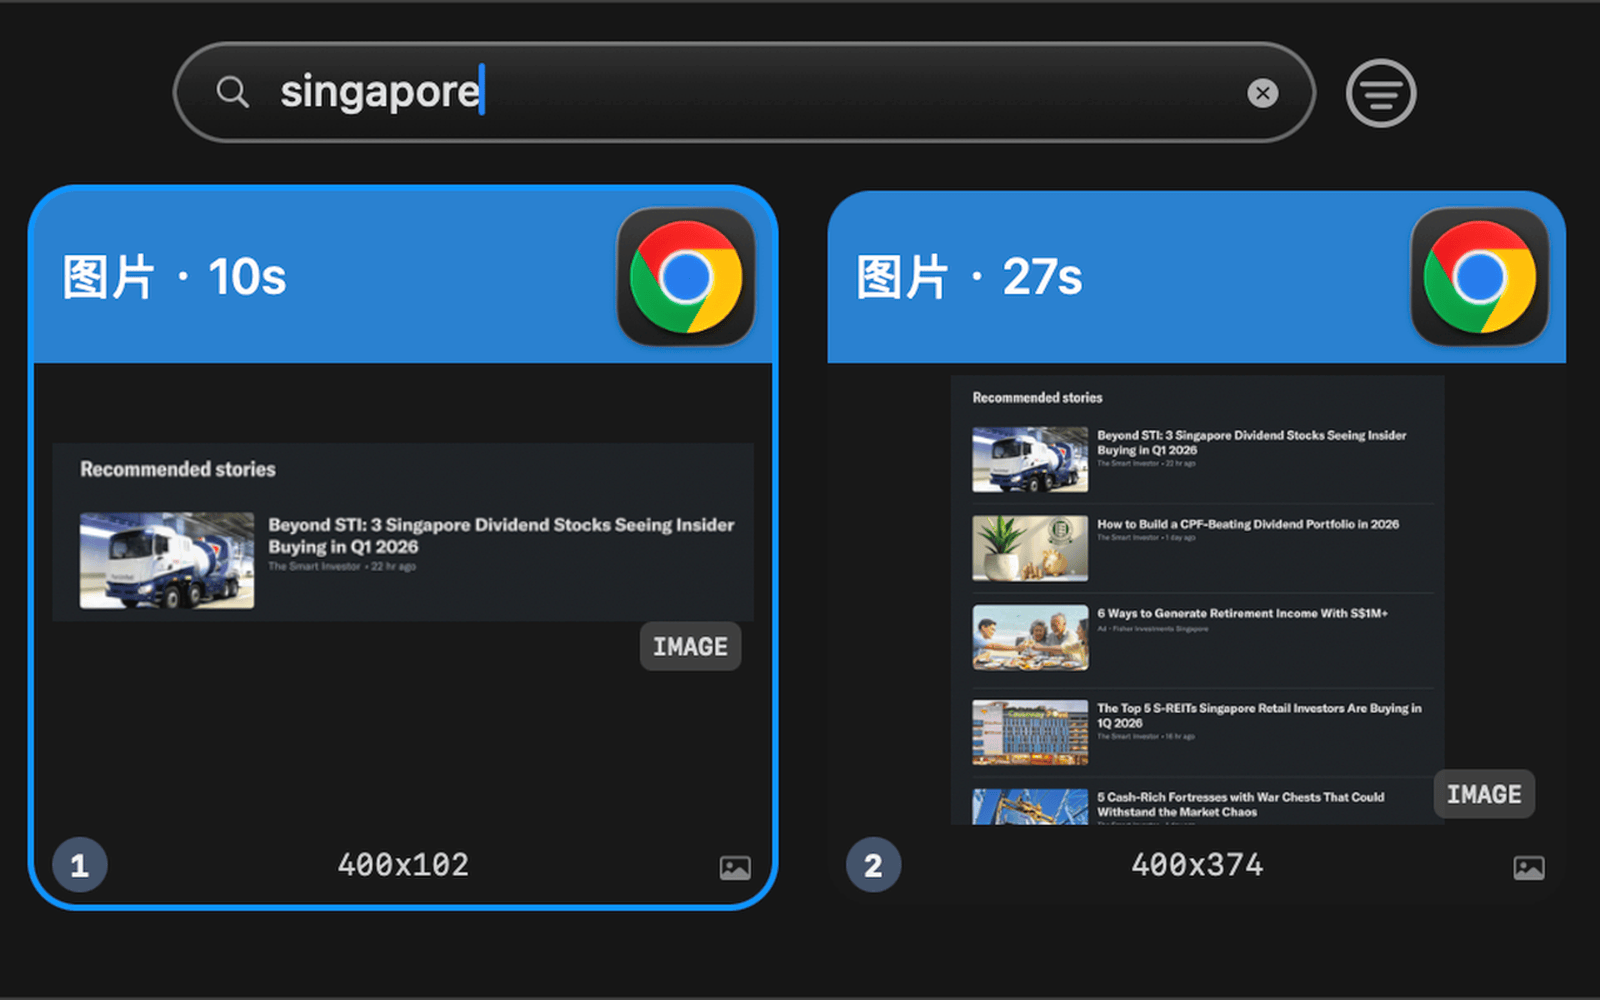The height and width of the screenshot is (1000, 1600).
Task: Click the "Beyond STI" headline in the 27s card
Action: point(1252,442)
